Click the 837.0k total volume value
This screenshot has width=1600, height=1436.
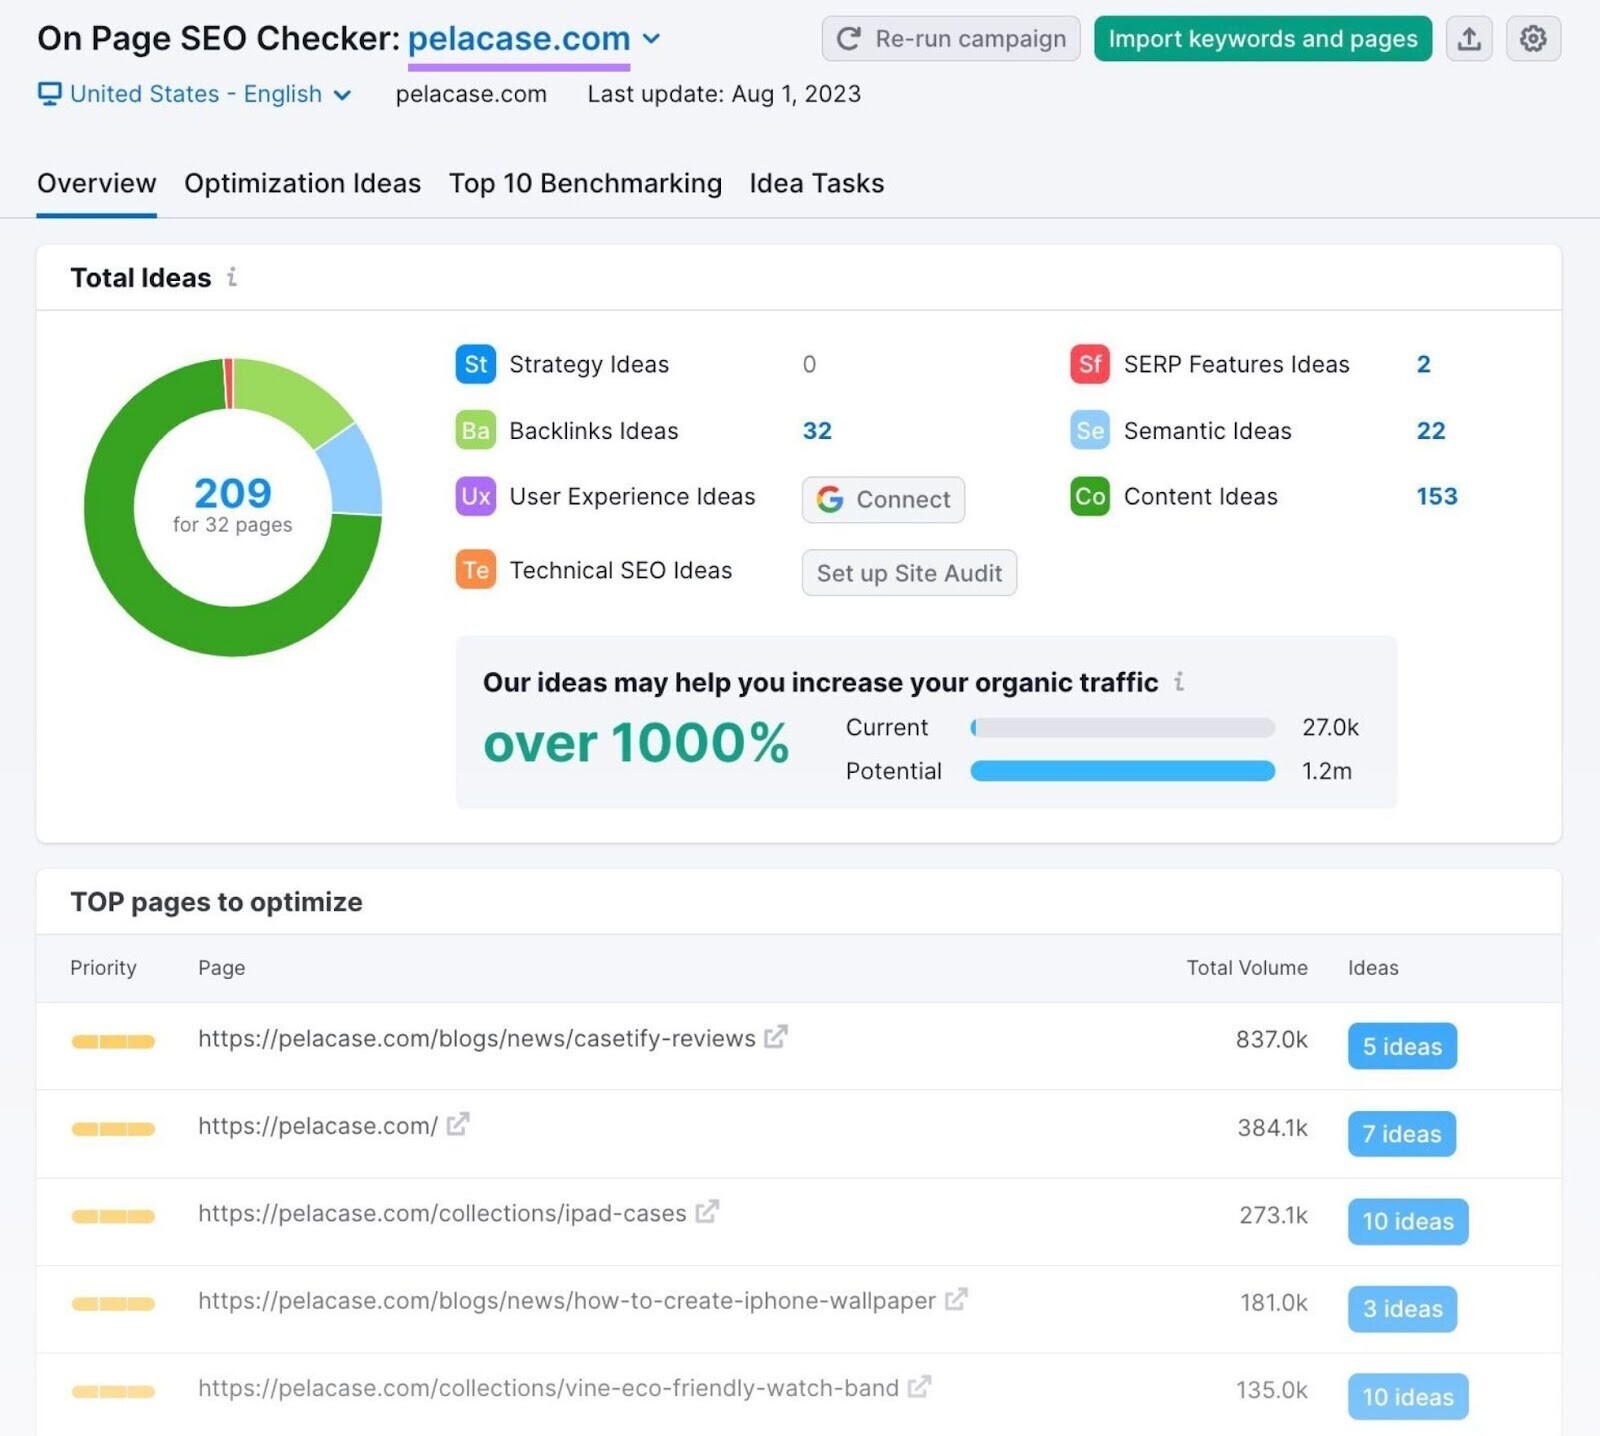tap(1271, 1040)
